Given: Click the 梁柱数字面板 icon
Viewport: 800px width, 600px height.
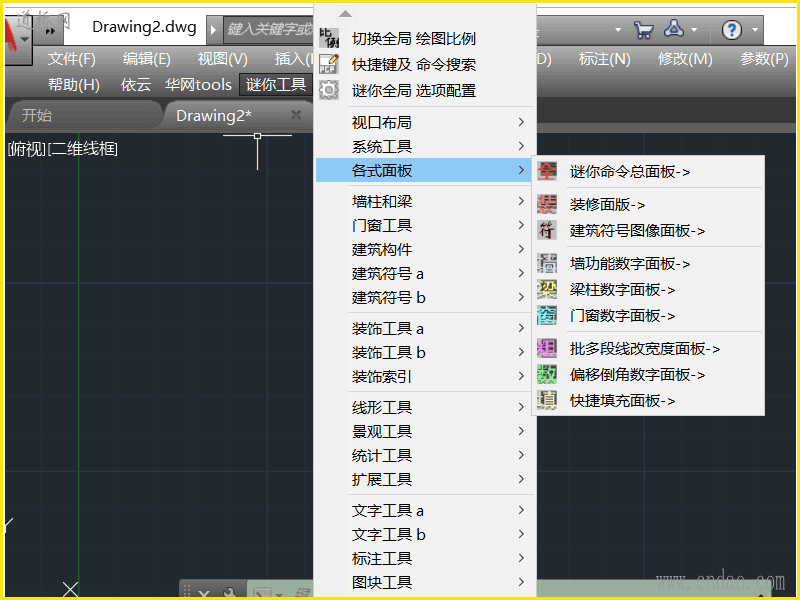Looking at the screenshot, I should pyautogui.click(x=547, y=290).
